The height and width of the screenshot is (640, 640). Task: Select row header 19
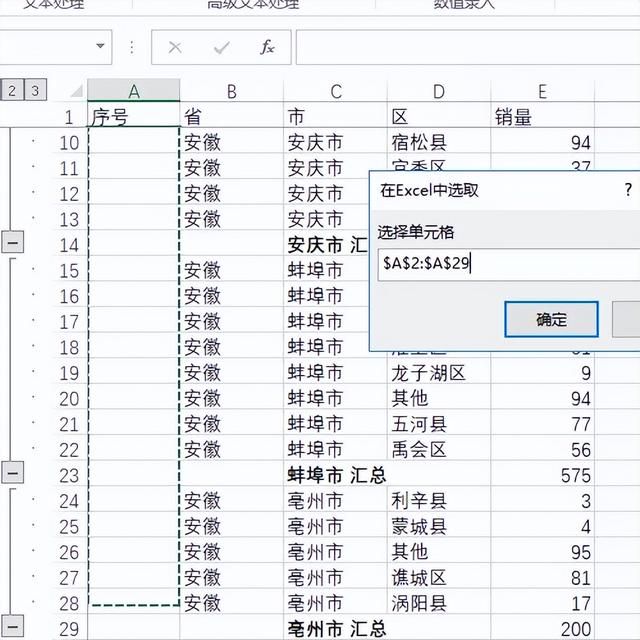(x=69, y=373)
